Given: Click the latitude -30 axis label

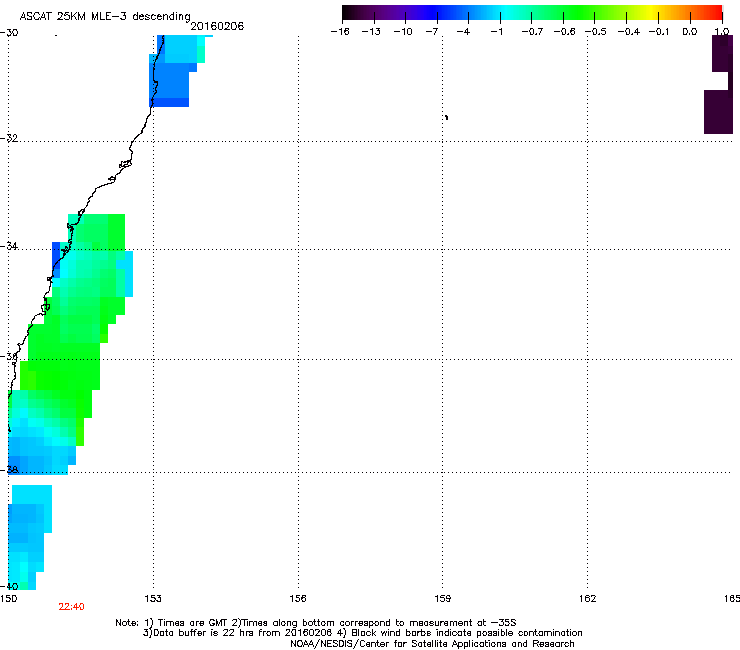Looking at the screenshot, I should coord(9,33).
